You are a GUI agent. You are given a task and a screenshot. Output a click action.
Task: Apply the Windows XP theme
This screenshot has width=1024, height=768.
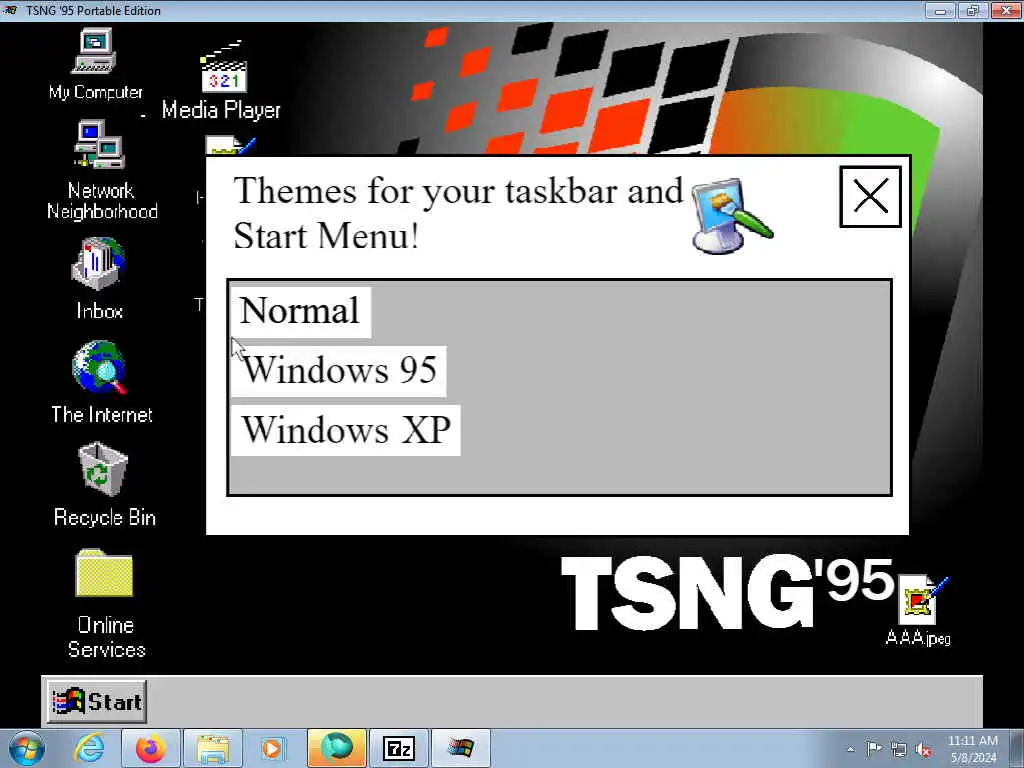pos(345,430)
